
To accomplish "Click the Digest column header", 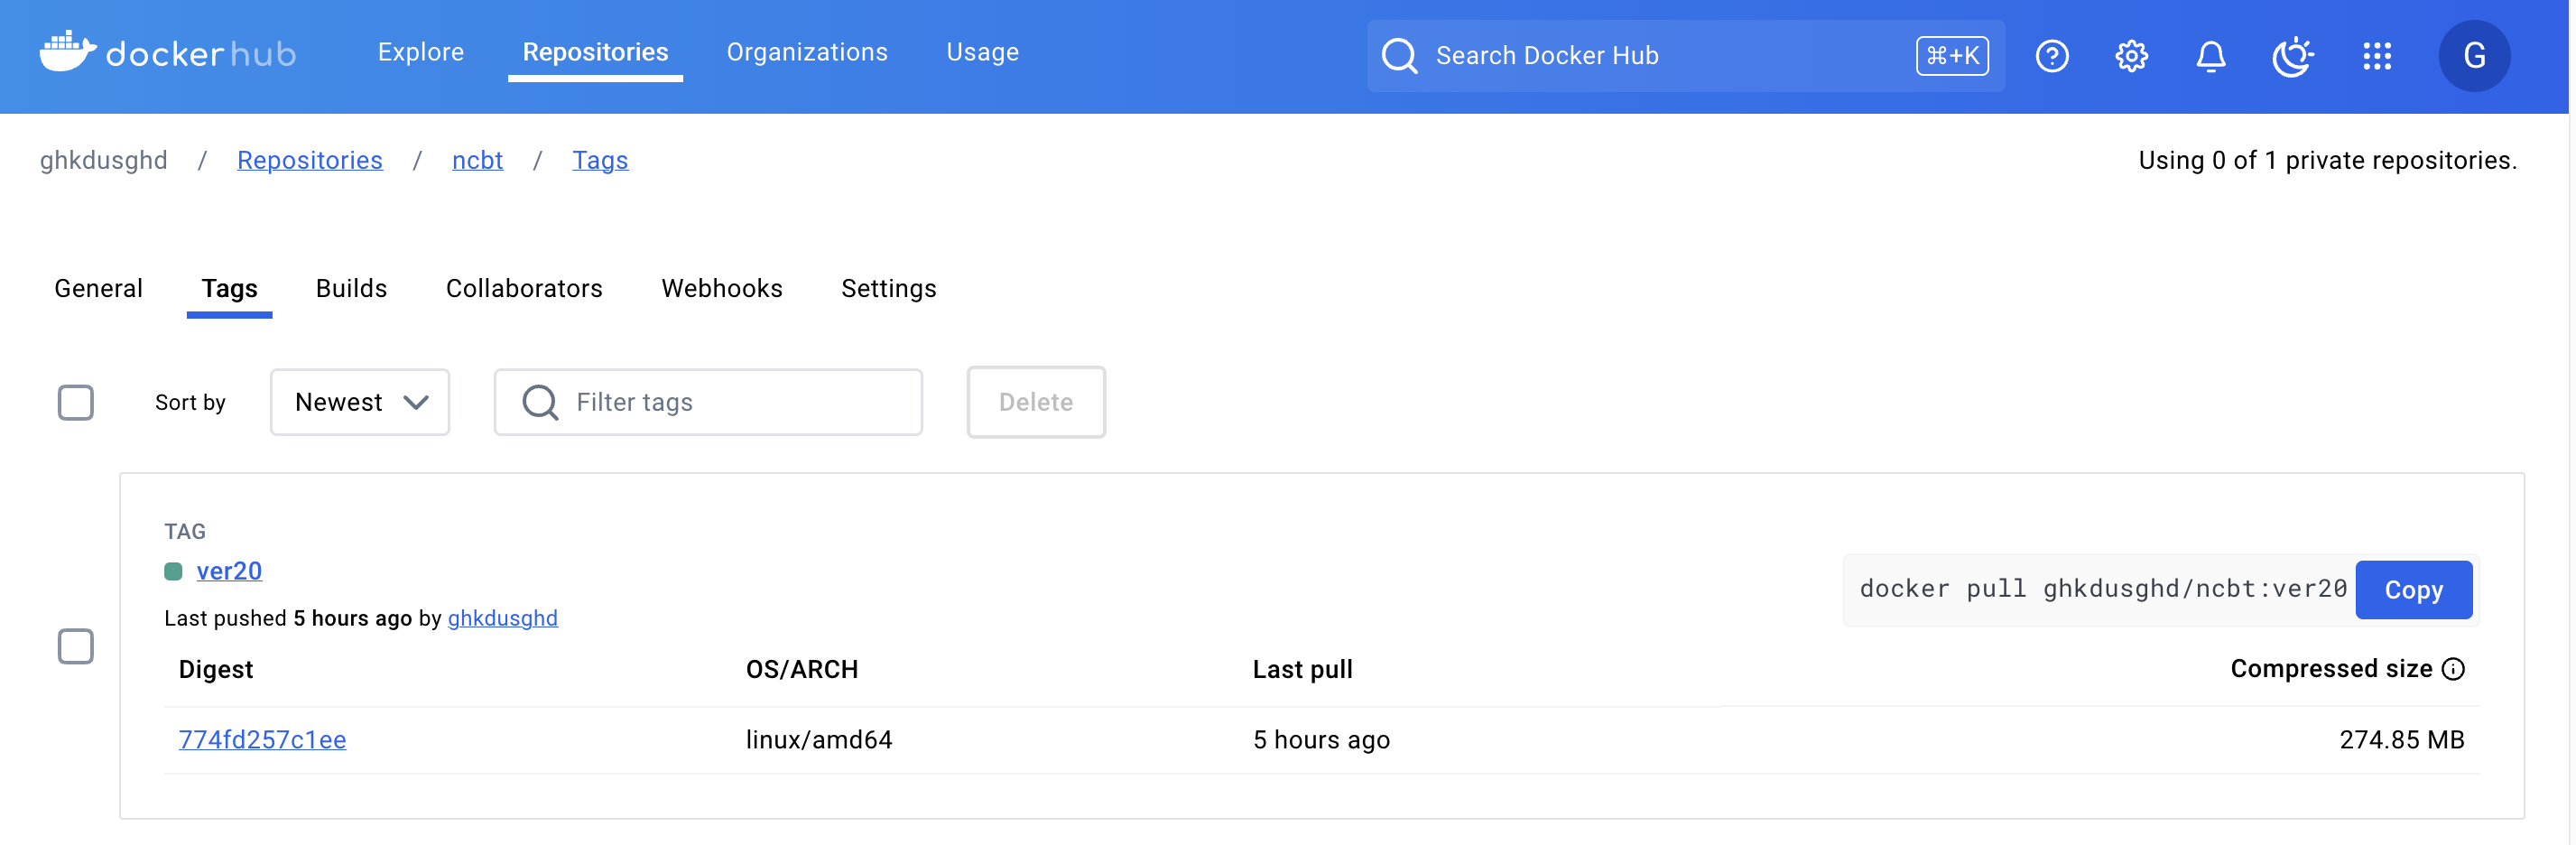I will pos(216,669).
